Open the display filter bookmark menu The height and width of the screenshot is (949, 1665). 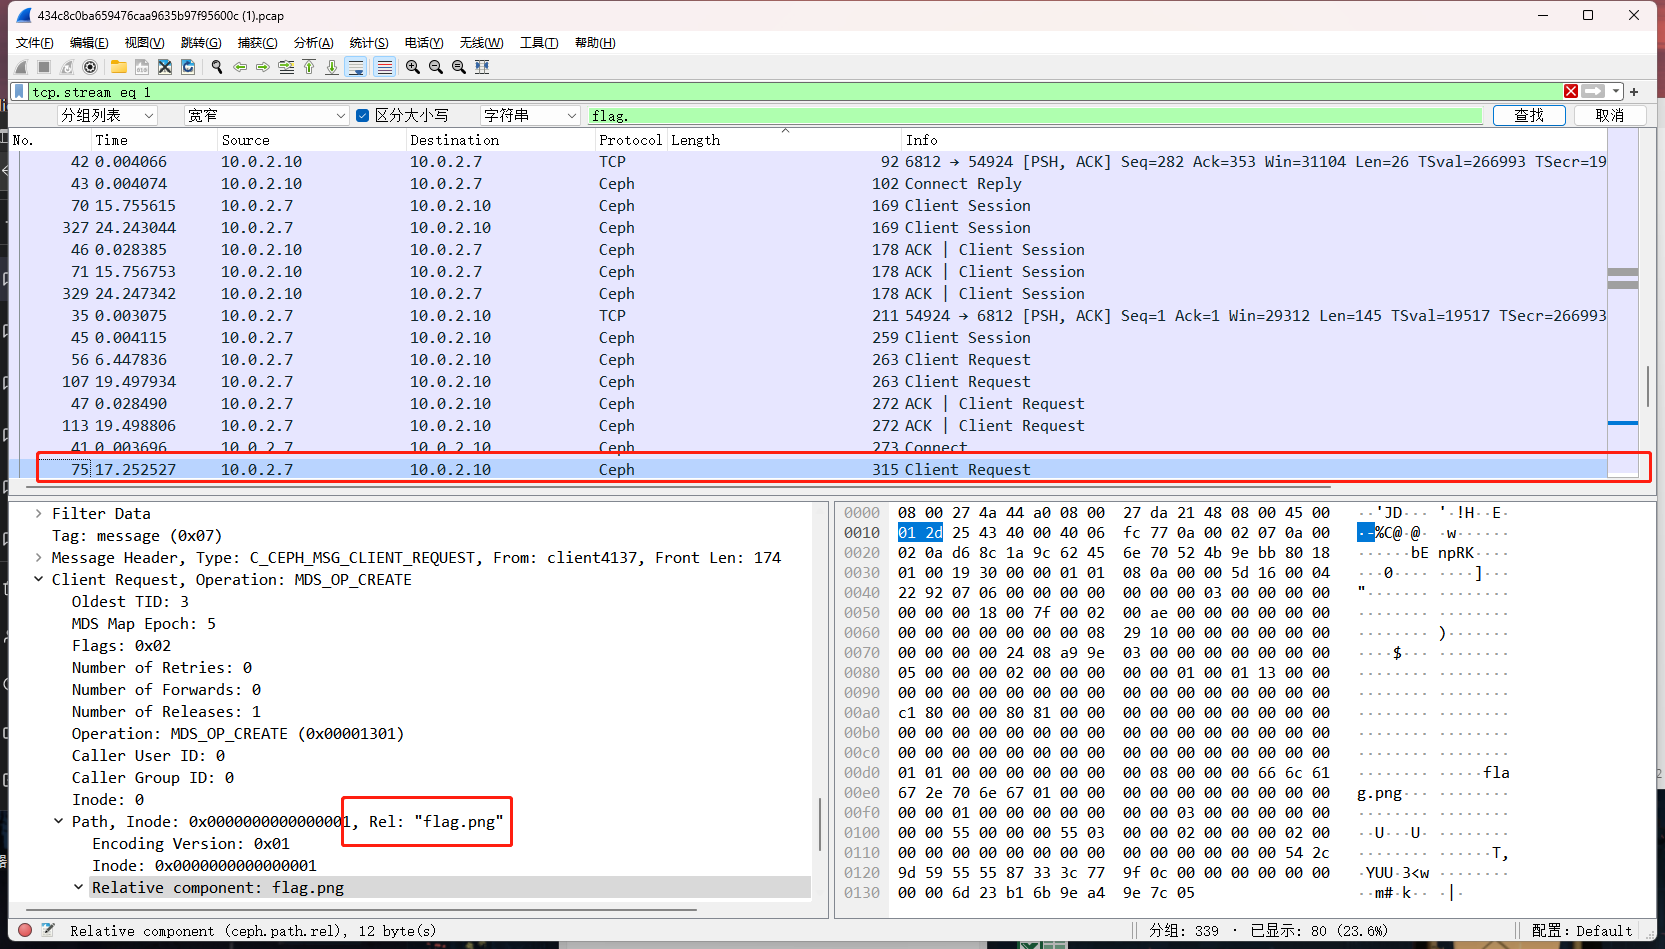[x=19, y=92]
